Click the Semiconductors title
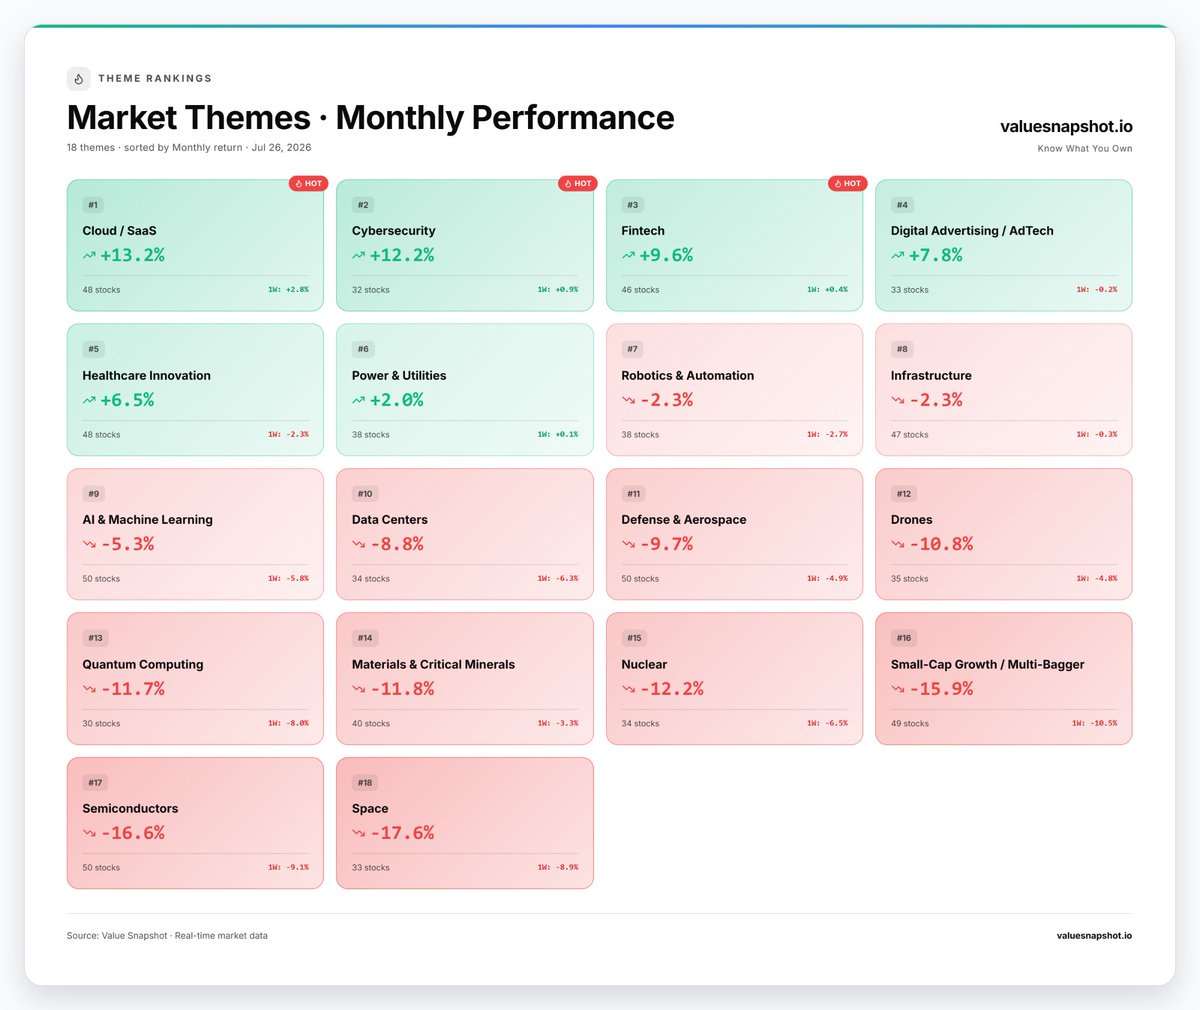This screenshot has width=1200, height=1010. 130,809
